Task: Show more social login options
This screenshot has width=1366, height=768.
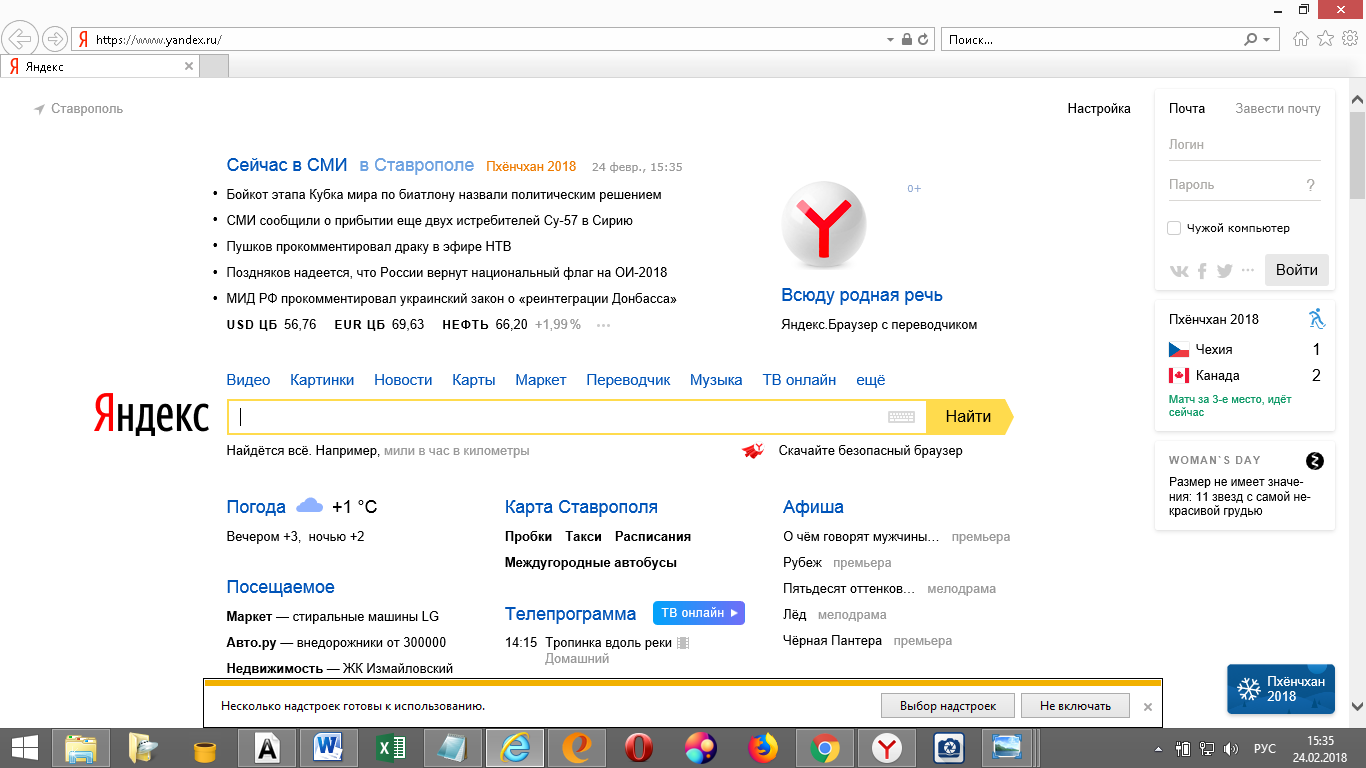Action: click(x=1247, y=270)
